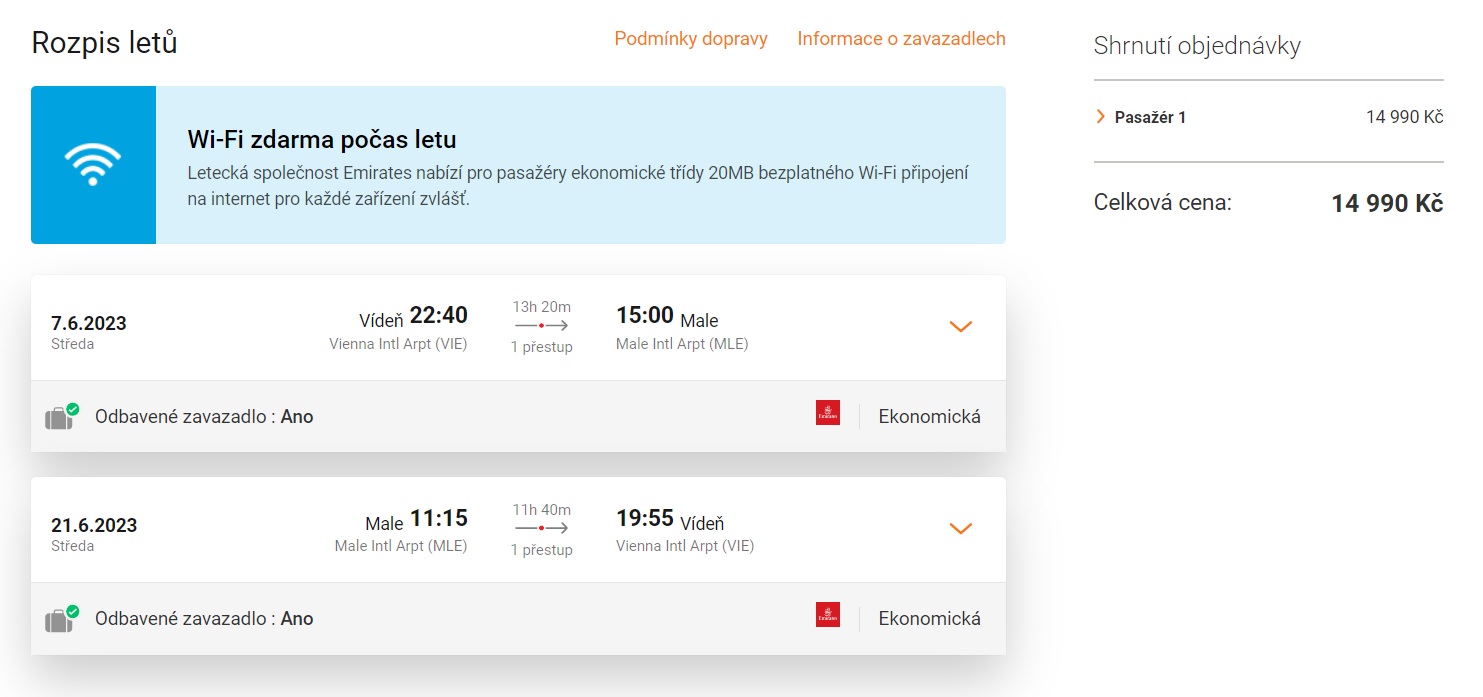Viewport: 1483px width, 697px height.
Task: Click the 1 přestup label on return flight
Action: [x=542, y=549]
